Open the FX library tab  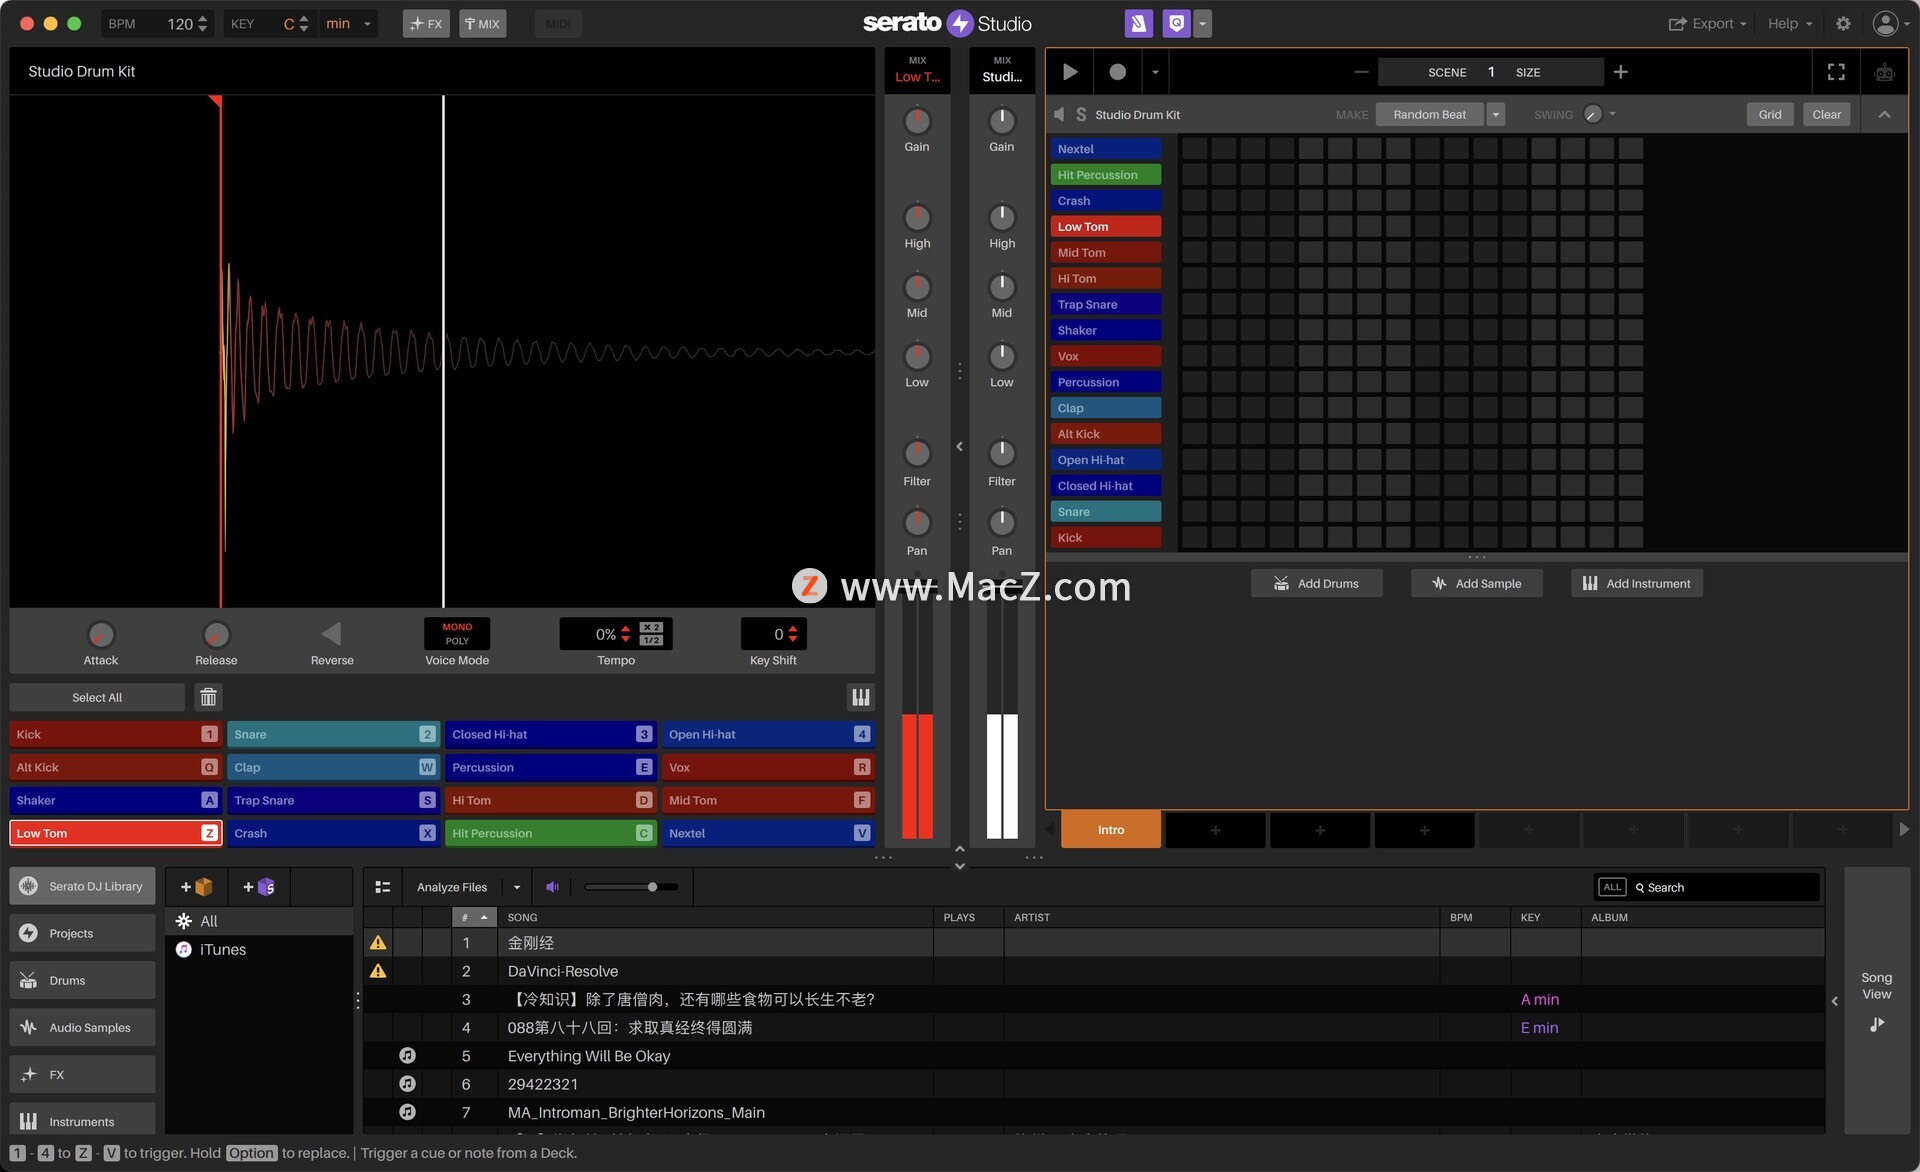click(82, 1074)
